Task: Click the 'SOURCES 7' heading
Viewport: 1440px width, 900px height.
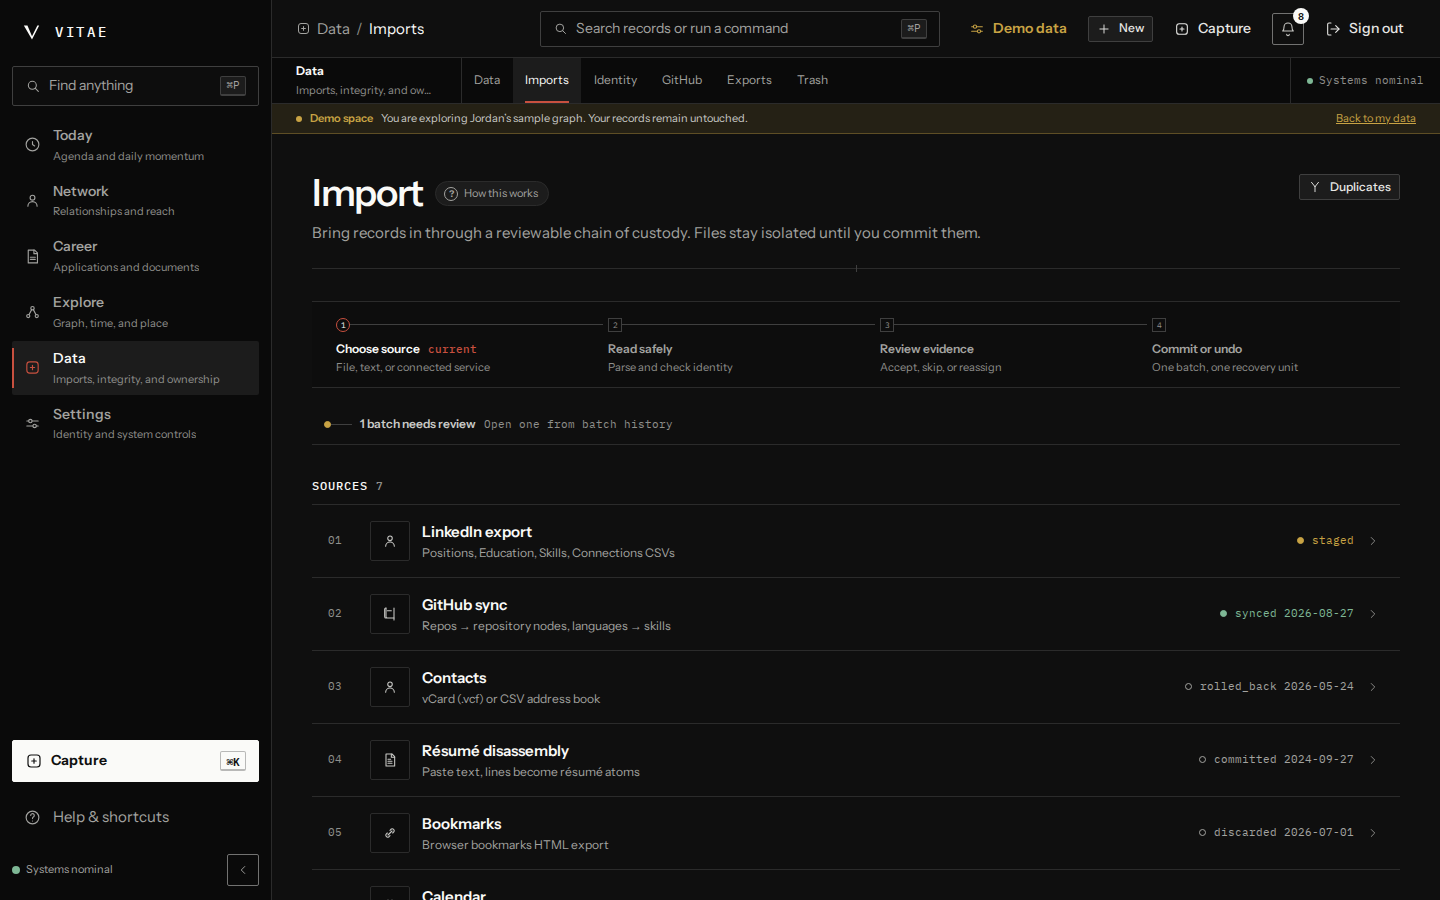Action: tap(347, 486)
